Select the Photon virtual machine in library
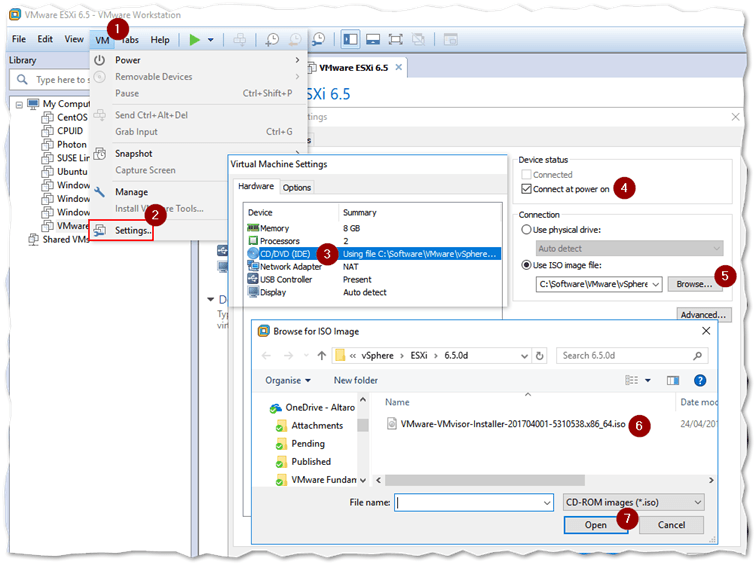This screenshot has width=756, height=565. click(64, 144)
